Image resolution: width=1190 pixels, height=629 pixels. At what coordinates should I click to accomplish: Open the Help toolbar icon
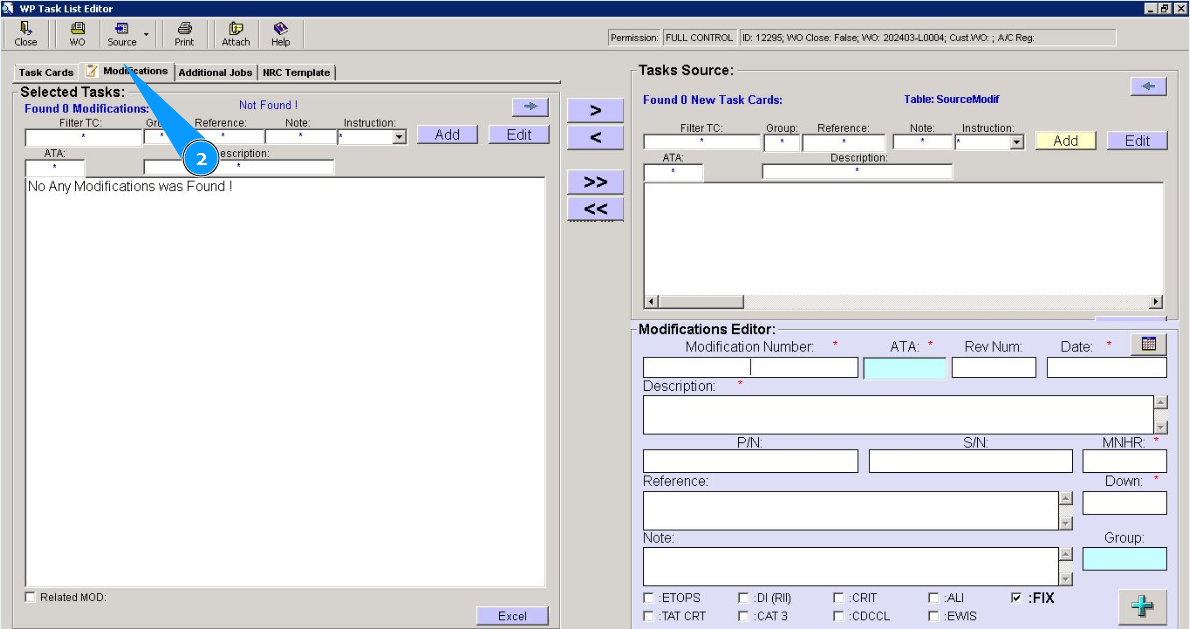[281, 34]
